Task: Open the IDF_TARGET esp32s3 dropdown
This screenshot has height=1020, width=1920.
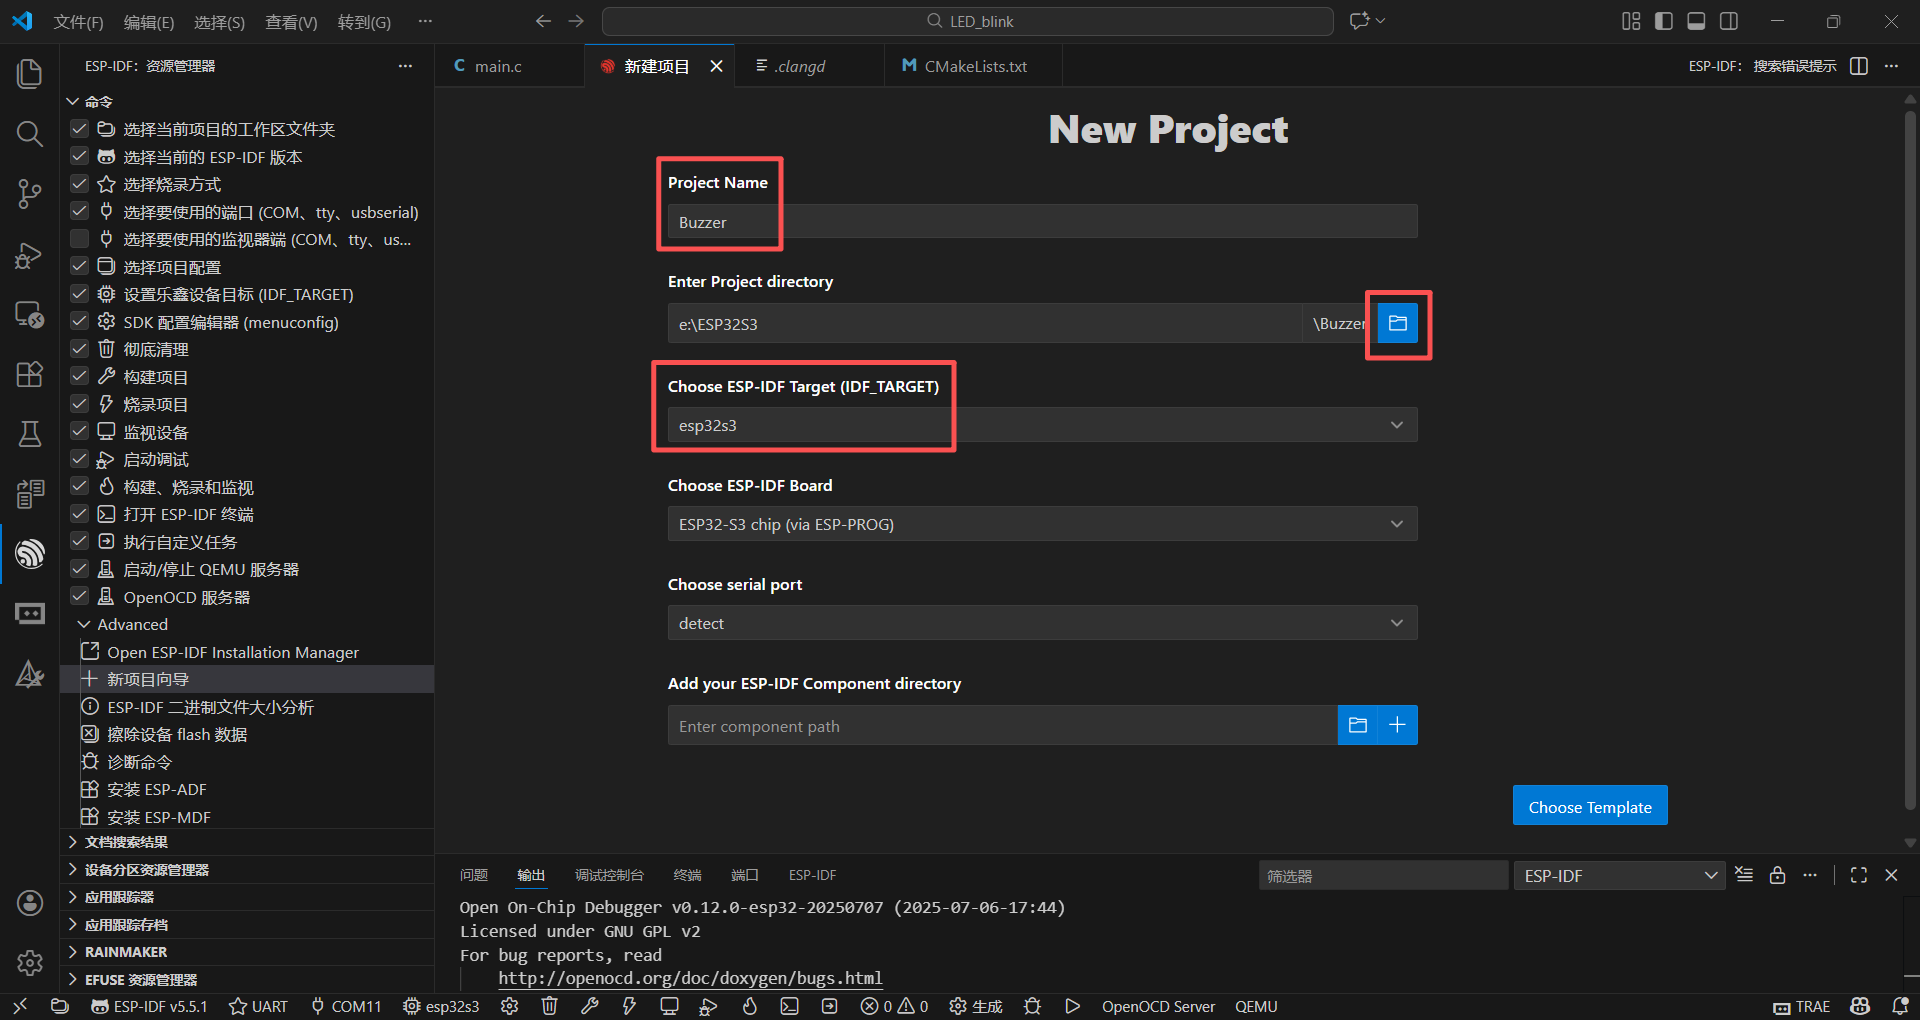Action: [1042, 425]
